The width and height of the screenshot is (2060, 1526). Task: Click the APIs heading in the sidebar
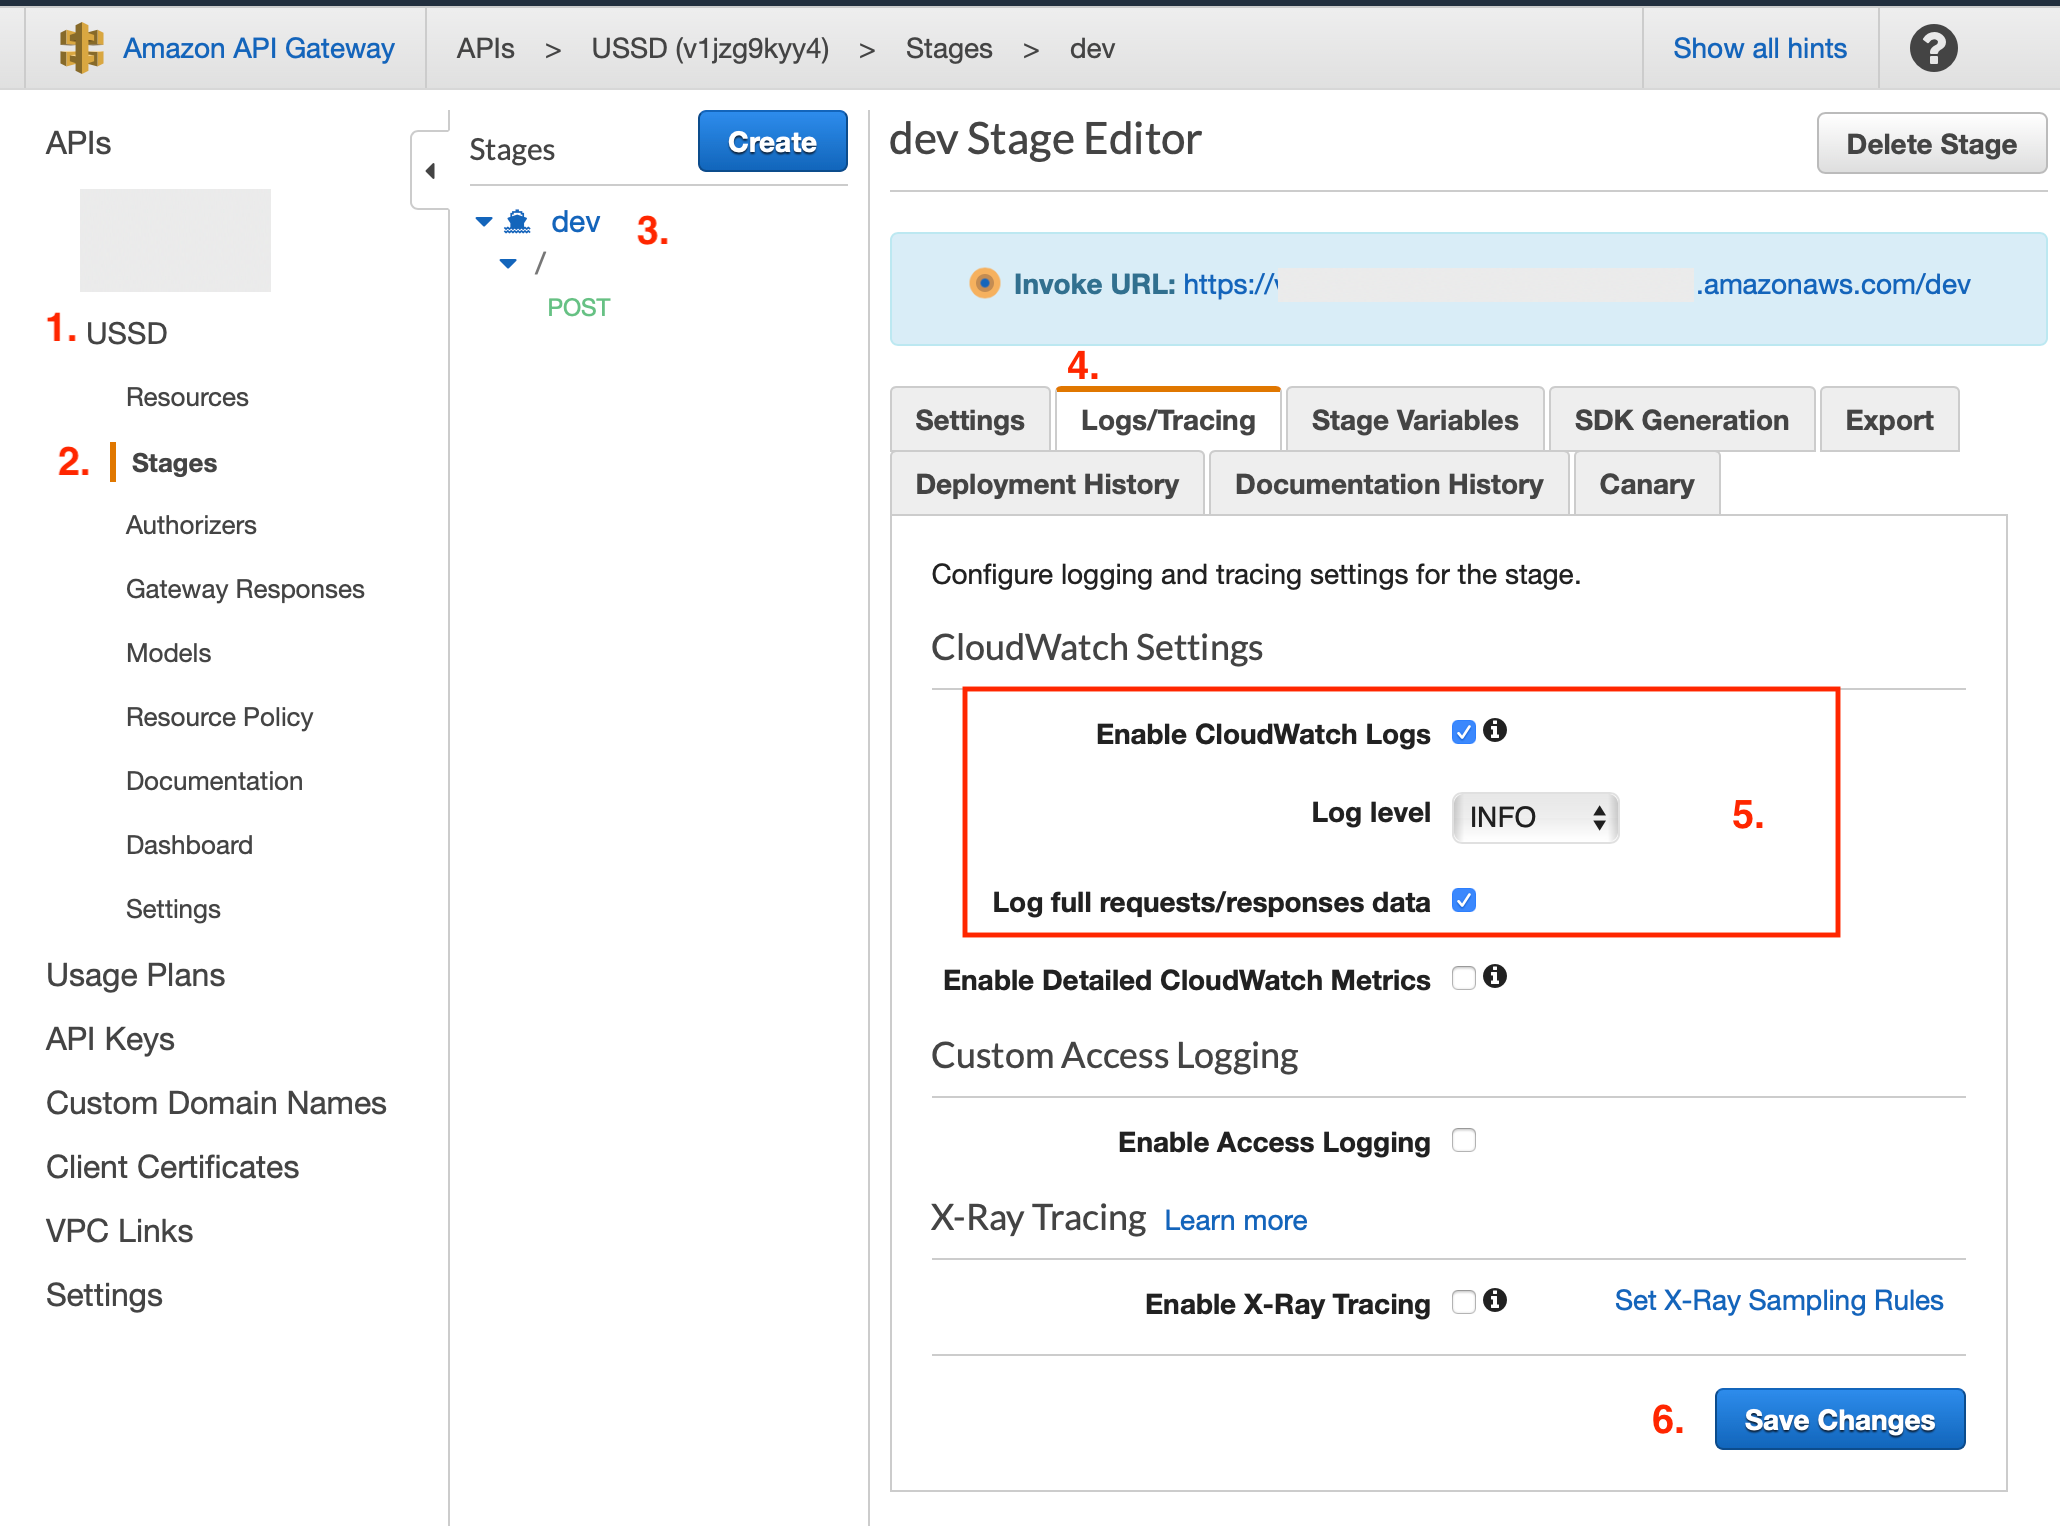78,143
